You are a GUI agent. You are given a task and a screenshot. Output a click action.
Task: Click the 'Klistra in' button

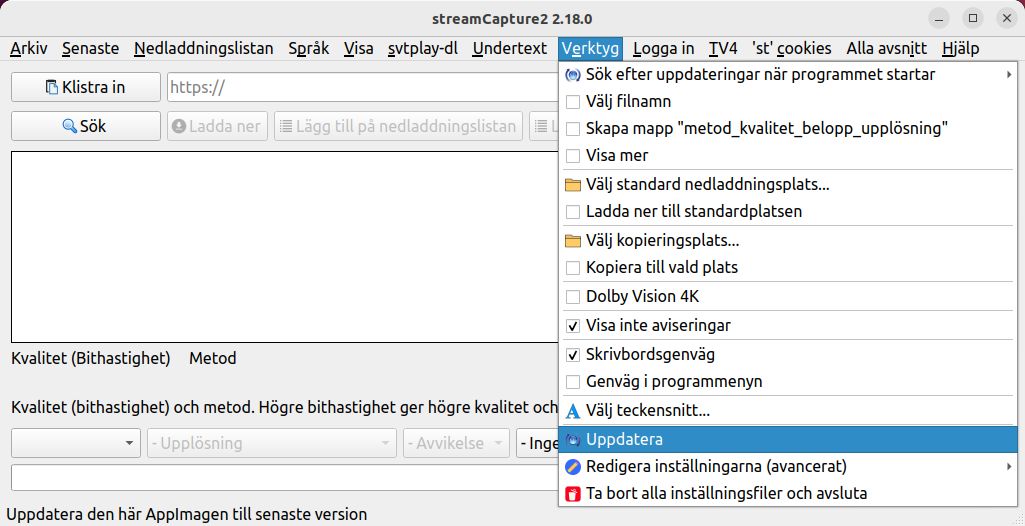(x=86, y=87)
